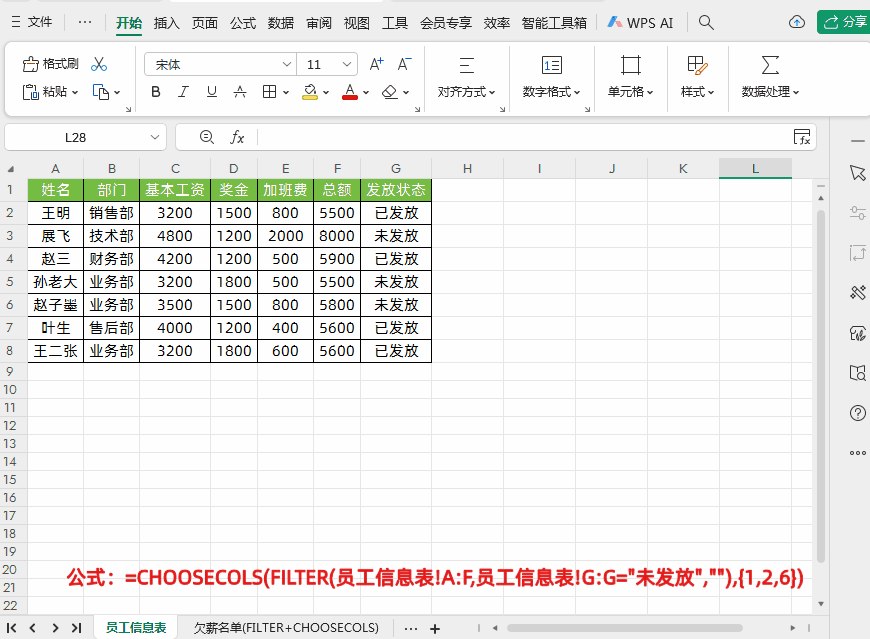Click the horizontal scrollbar thumb
Viewport: 870px width, 639px height.
pos(624,628)
